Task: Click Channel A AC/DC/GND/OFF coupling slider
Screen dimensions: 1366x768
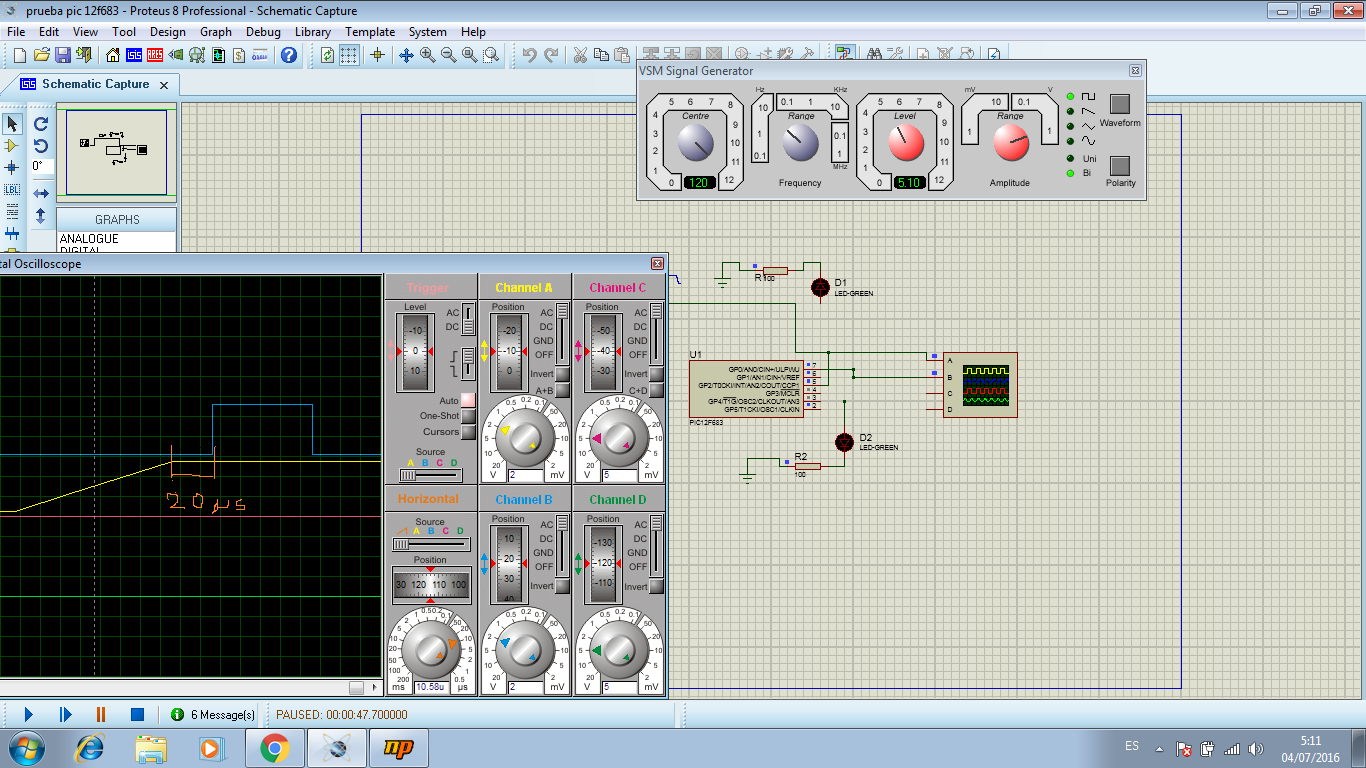Action: click(x=562, y=334)
